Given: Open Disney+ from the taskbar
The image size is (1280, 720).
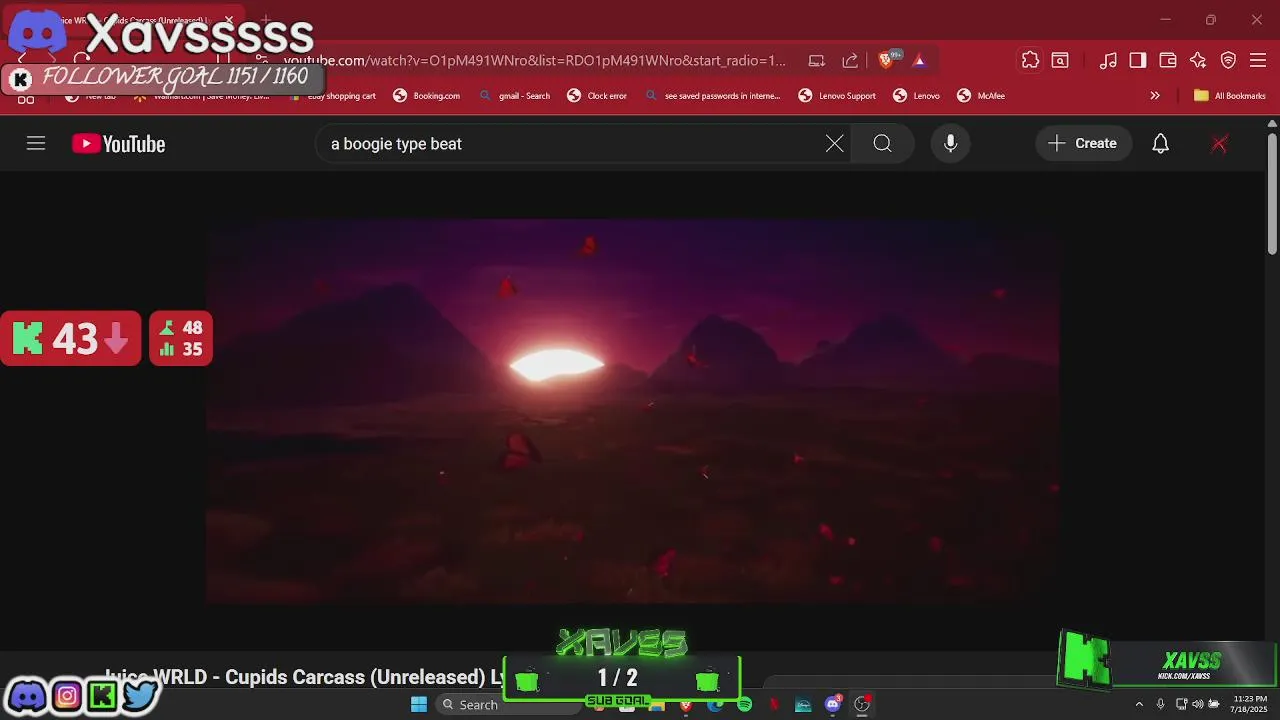Looking at the screenshot, I should [x=803, y=704].
